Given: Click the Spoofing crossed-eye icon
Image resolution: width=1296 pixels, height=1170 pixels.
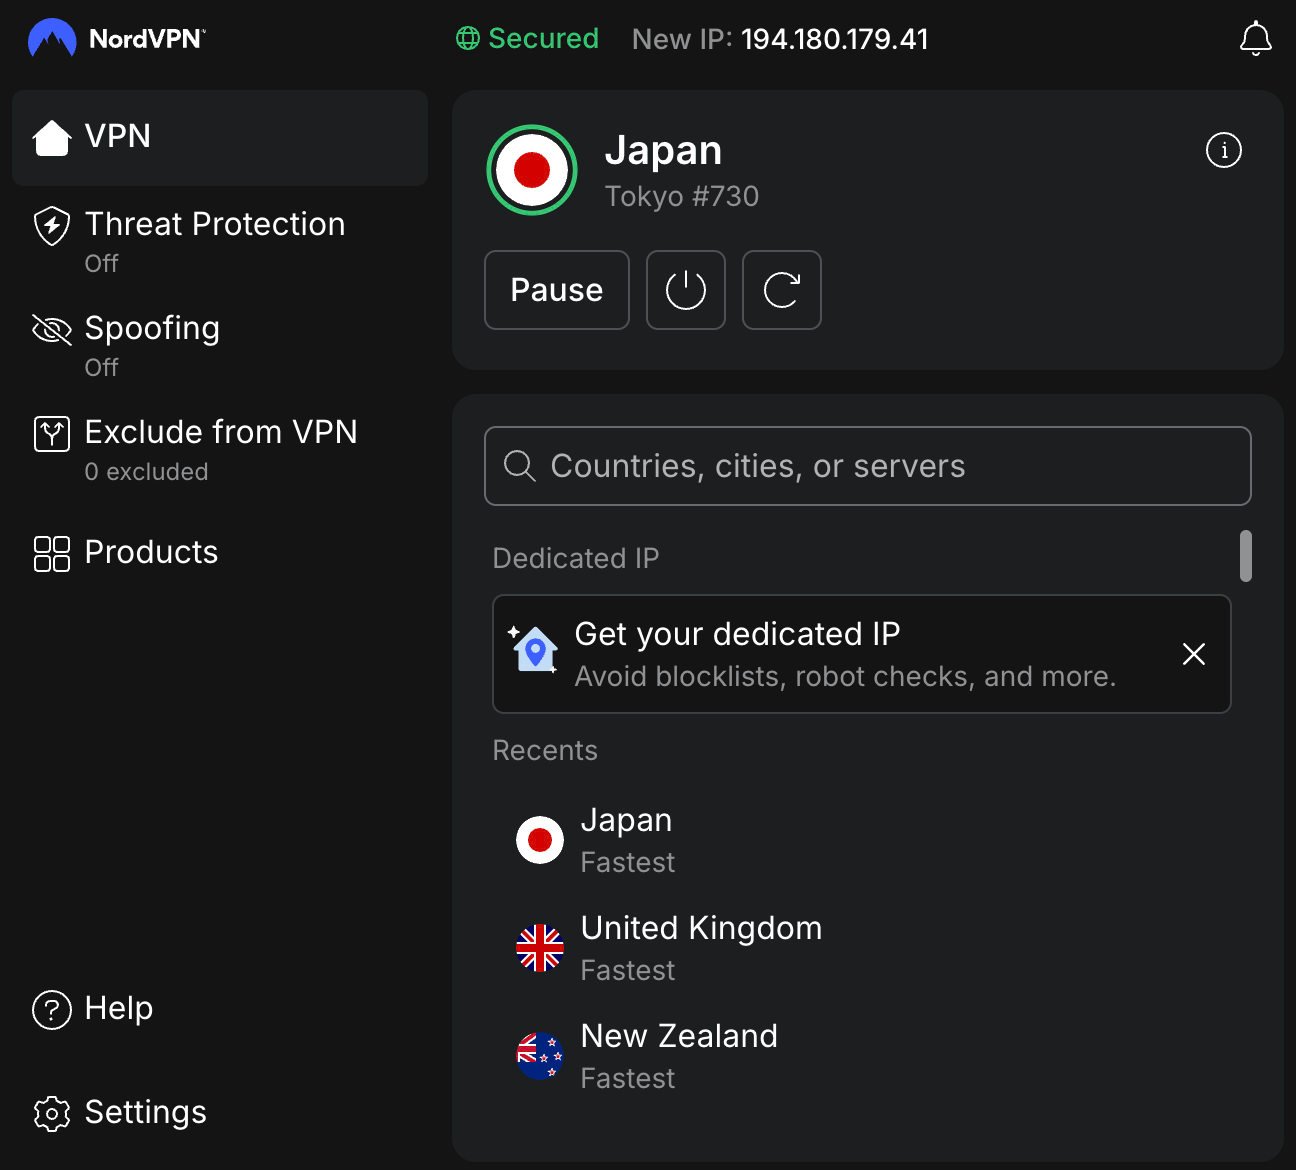Looking at the screenshot, I should (52, 329).
